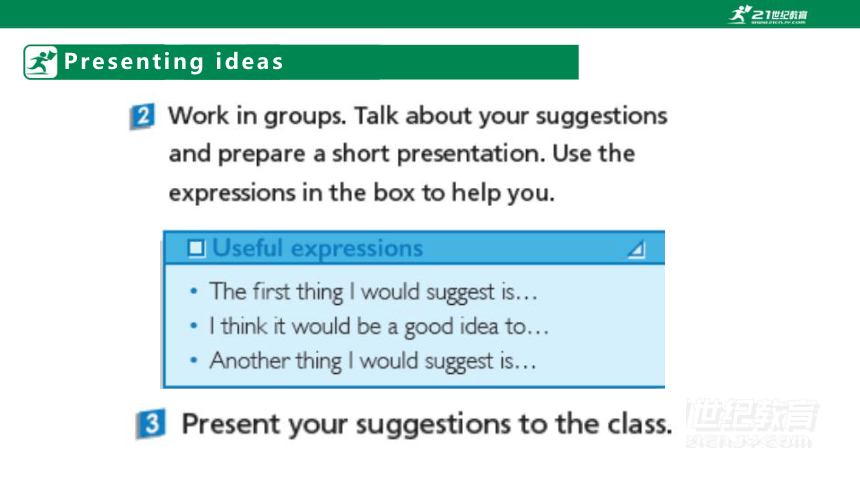The width and height of the screenshot is (860, 484).
Task: Click the triangle icon in Useful expressions header
Action: (x=636, y=249)
